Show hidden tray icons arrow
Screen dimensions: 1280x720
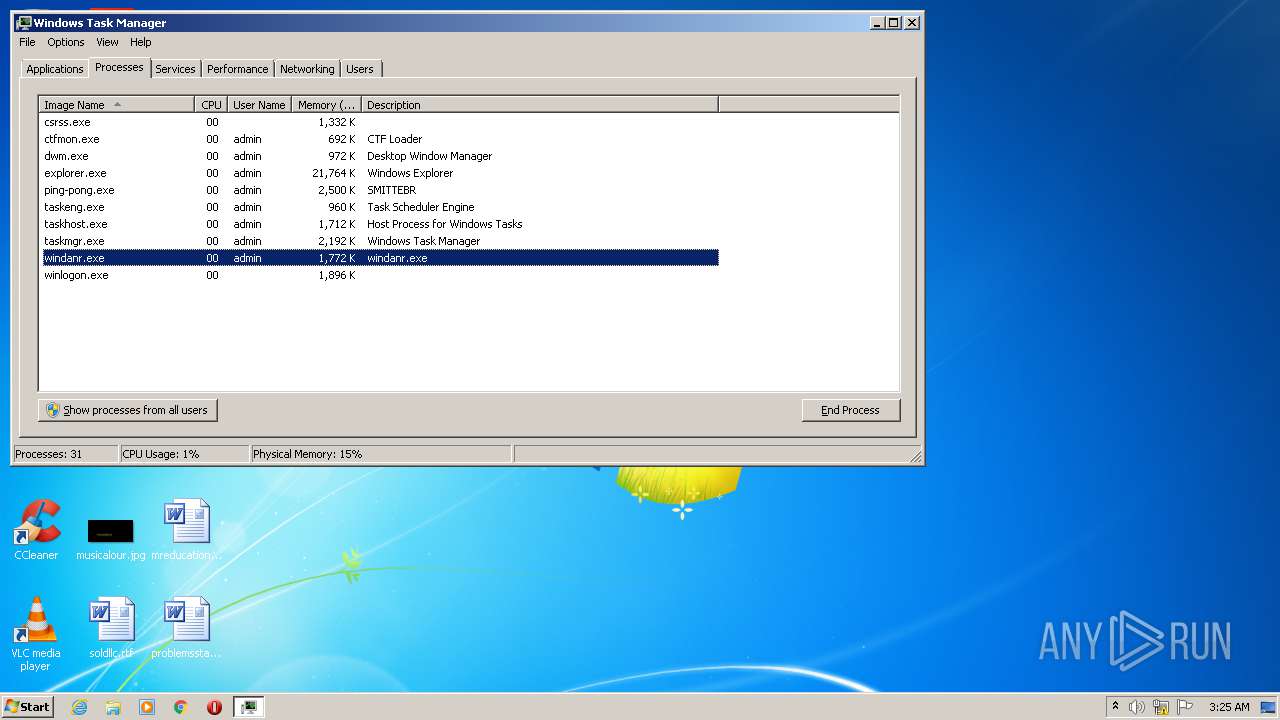(1115, 707)
